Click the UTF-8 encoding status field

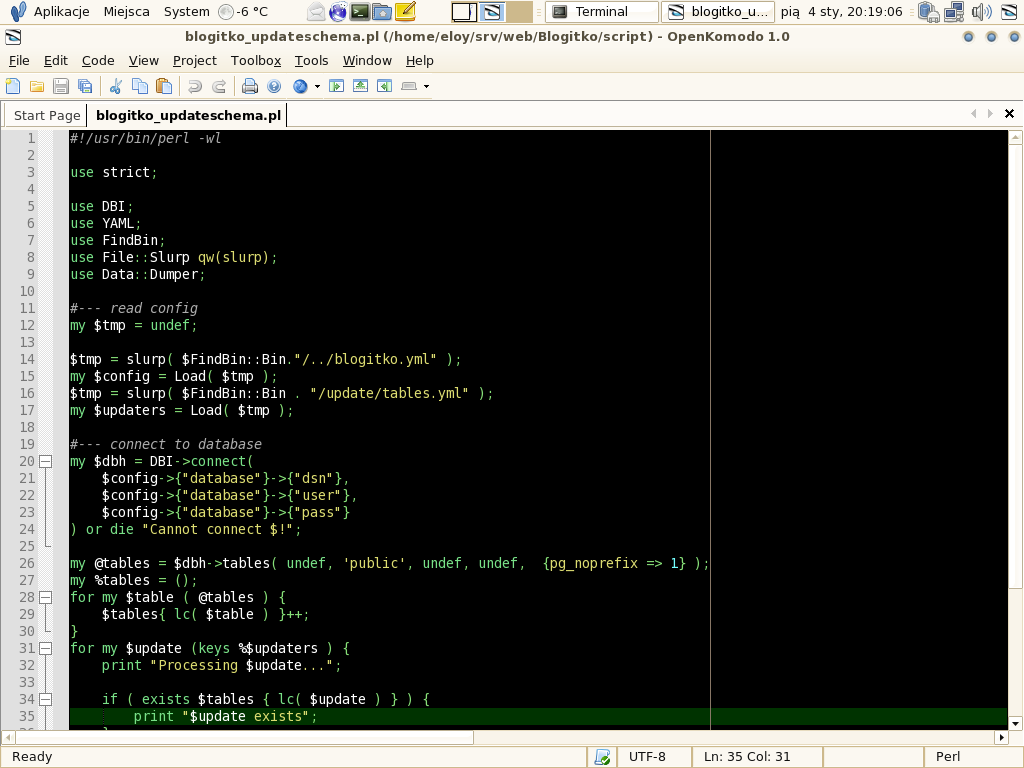[647, 757]
